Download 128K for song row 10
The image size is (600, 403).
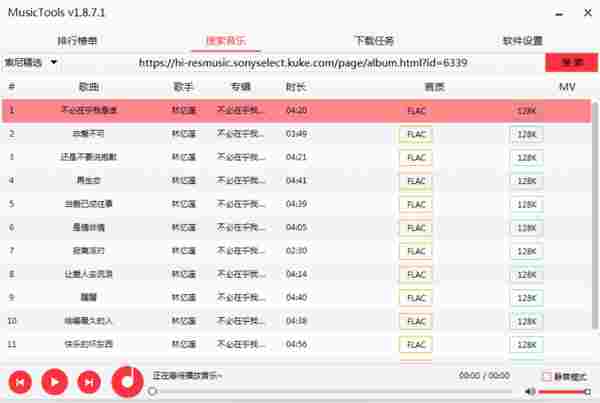(527, 321)
